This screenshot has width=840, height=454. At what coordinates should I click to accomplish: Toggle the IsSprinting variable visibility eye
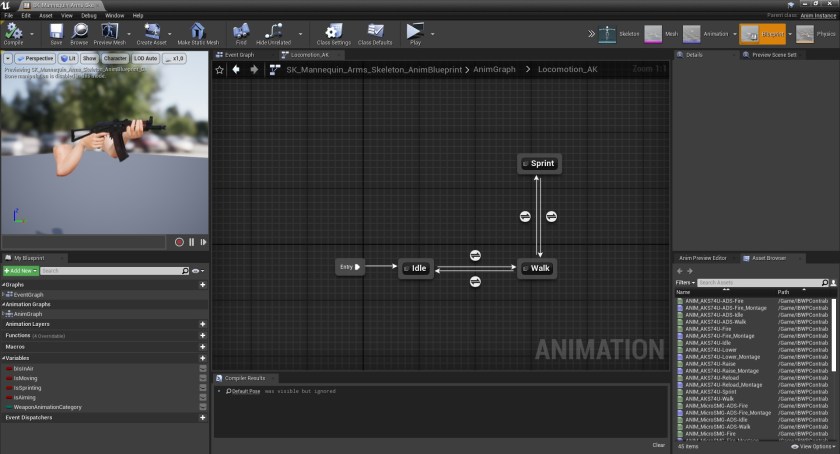203,388
